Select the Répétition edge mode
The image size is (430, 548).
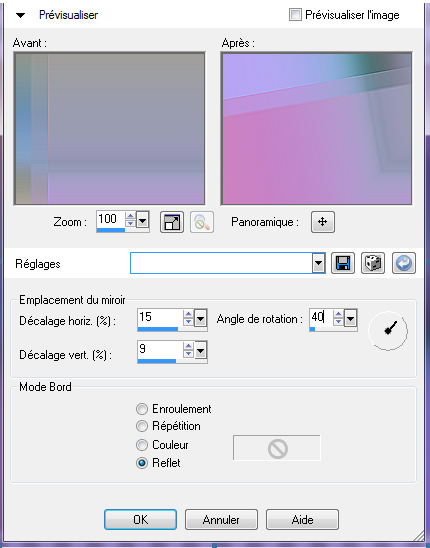(142, 426)
